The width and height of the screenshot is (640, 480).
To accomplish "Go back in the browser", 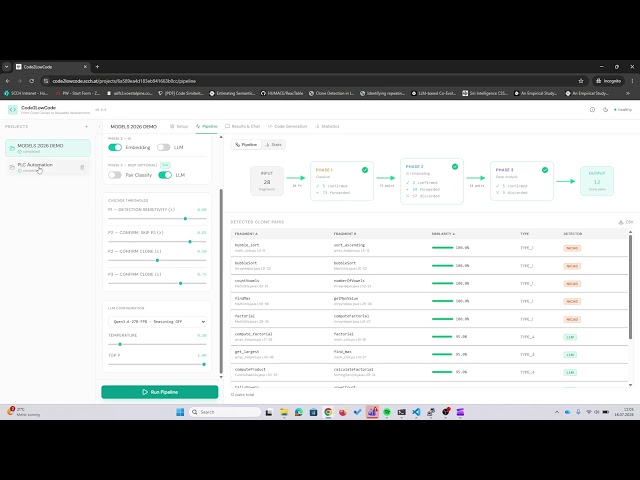I will pos(8,81).
